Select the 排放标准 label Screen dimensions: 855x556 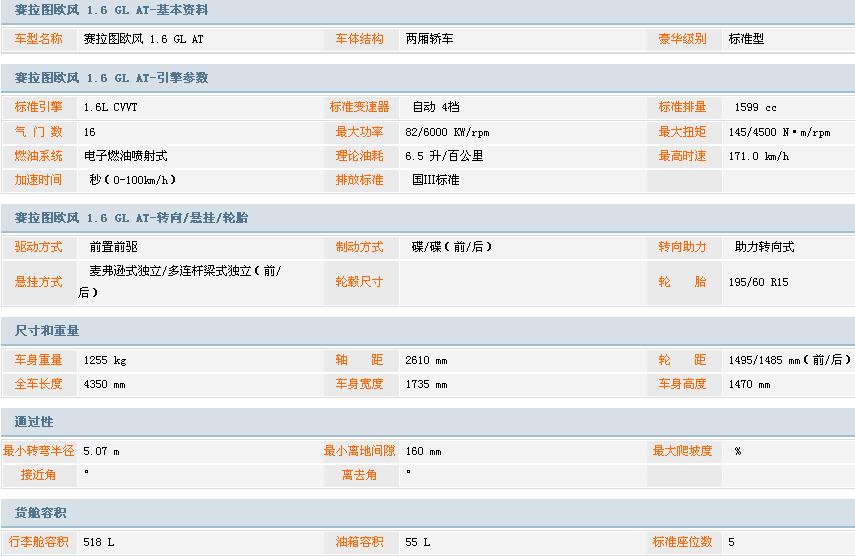[359, 180]
